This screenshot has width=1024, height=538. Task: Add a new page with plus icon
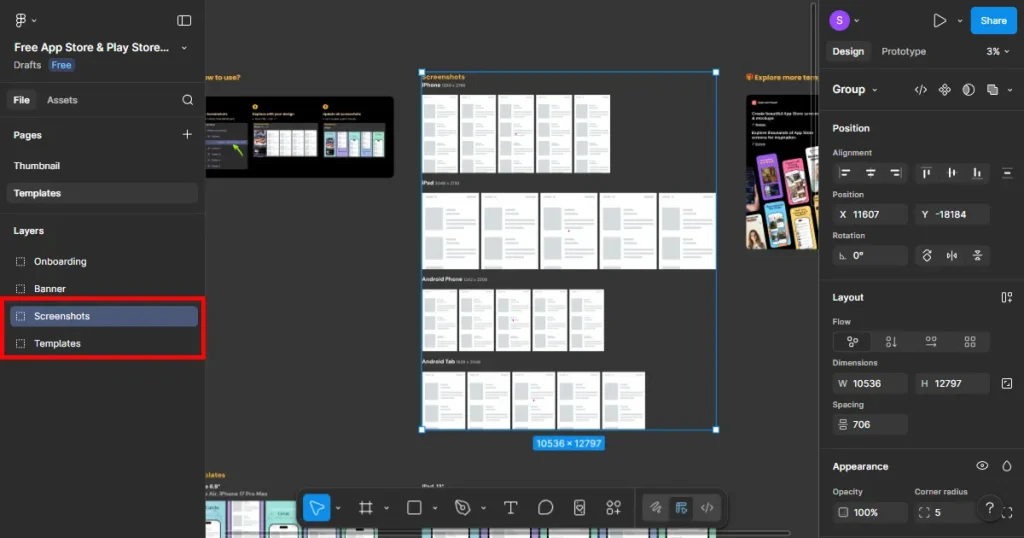click(x=187, y=134)
